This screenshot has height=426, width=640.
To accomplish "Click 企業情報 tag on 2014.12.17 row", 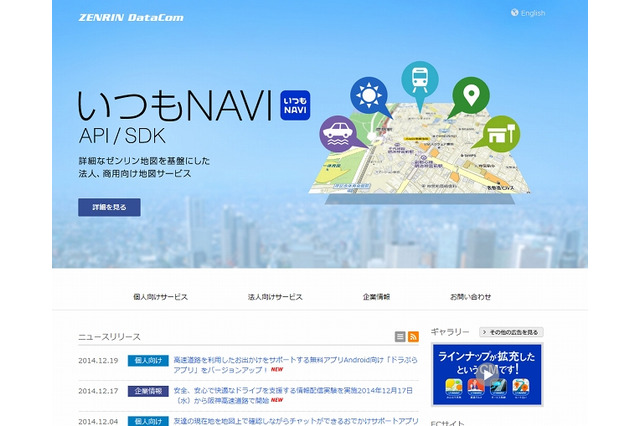I will [x=148, y=391].
